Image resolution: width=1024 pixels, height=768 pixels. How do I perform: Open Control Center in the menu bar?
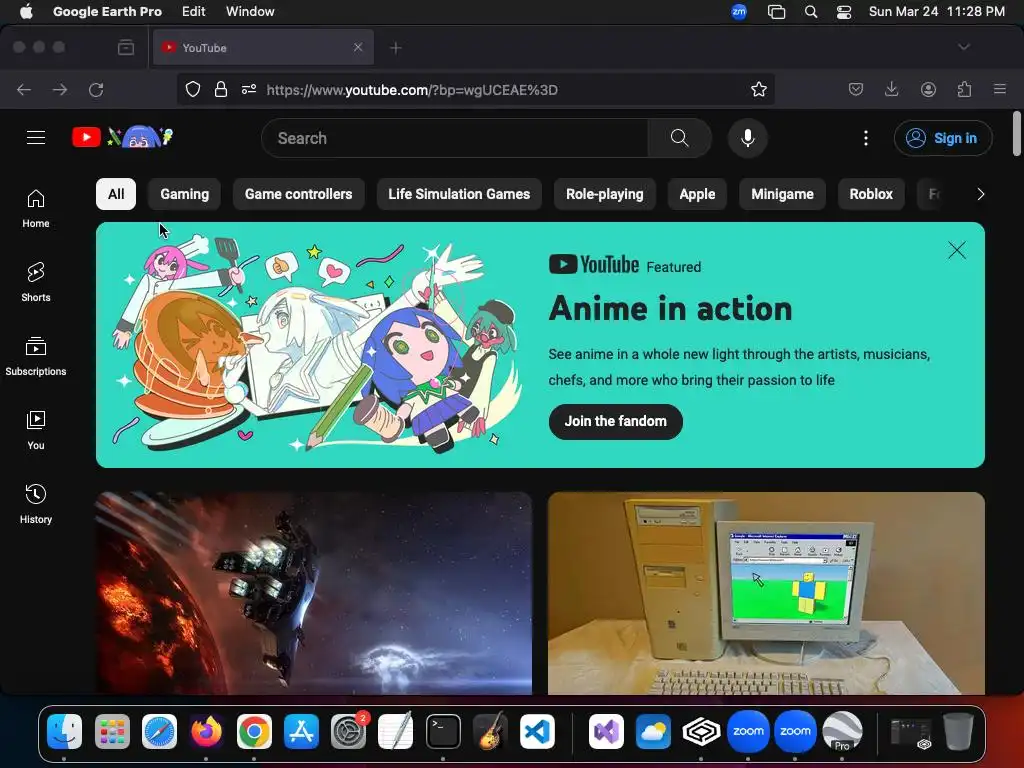[844, 12]
